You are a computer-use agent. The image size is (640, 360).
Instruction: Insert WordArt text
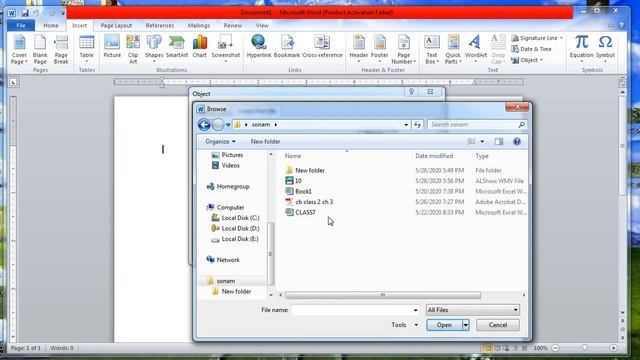(476, 48)
